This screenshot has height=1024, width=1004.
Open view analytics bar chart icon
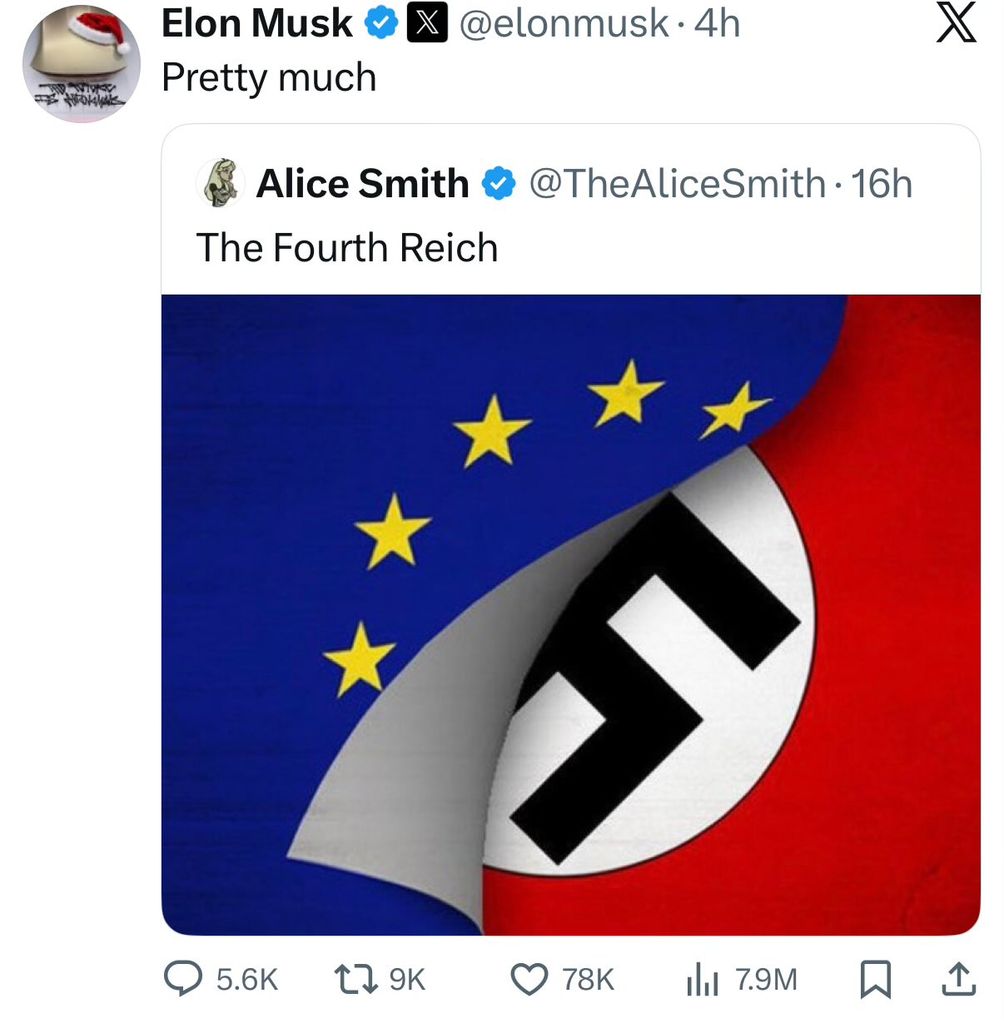(701, 980)
